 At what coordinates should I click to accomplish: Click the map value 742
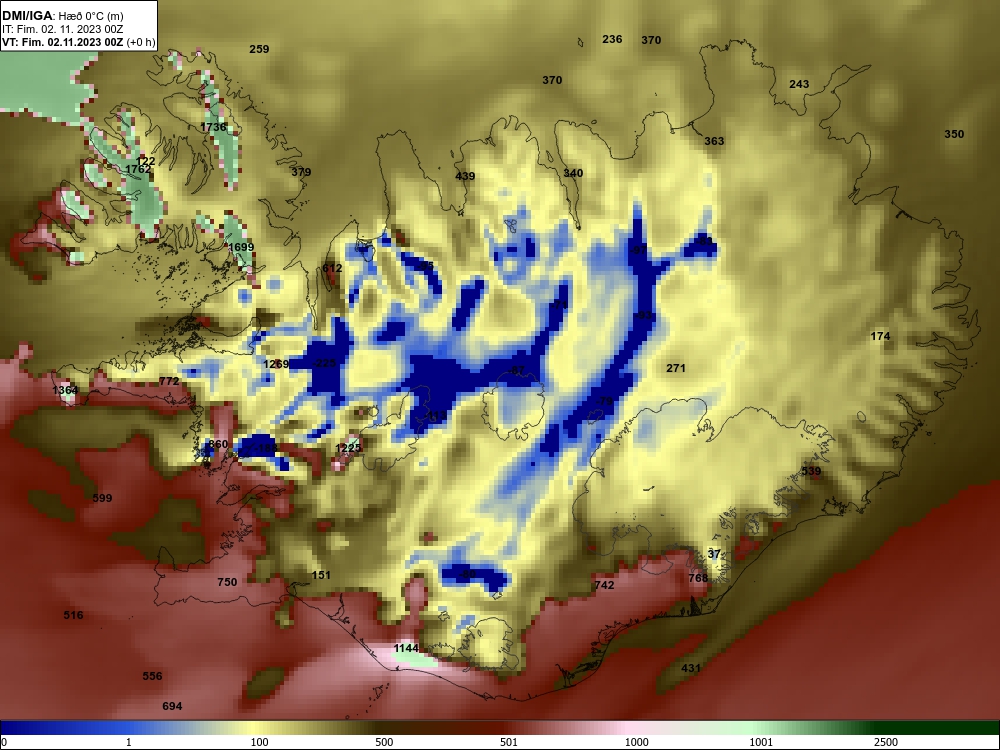pyautogui.click(x=605, y=585)
